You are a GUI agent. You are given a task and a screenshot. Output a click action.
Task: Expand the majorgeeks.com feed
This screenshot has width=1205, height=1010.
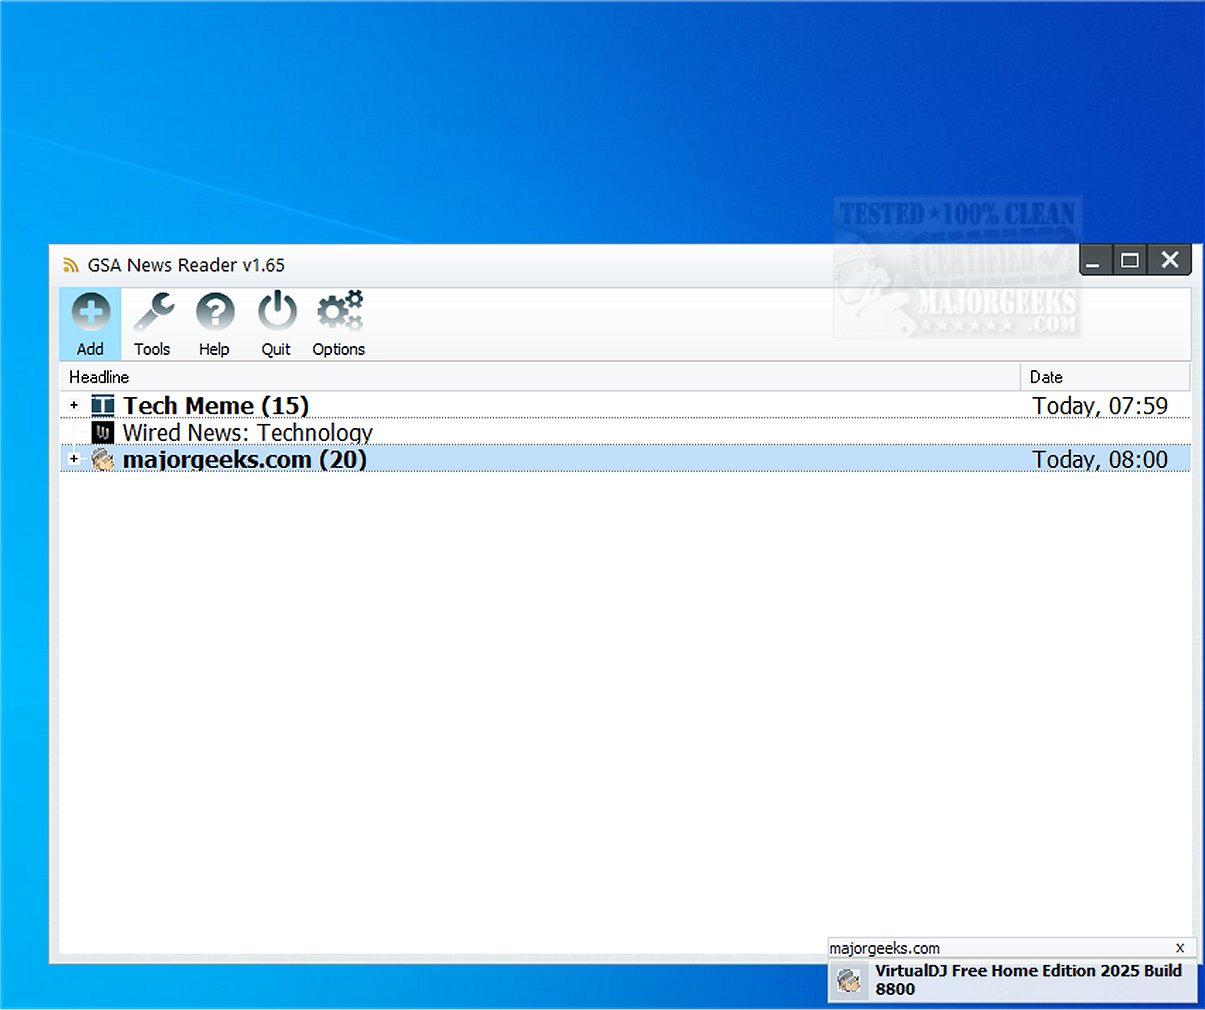(74, 459)
